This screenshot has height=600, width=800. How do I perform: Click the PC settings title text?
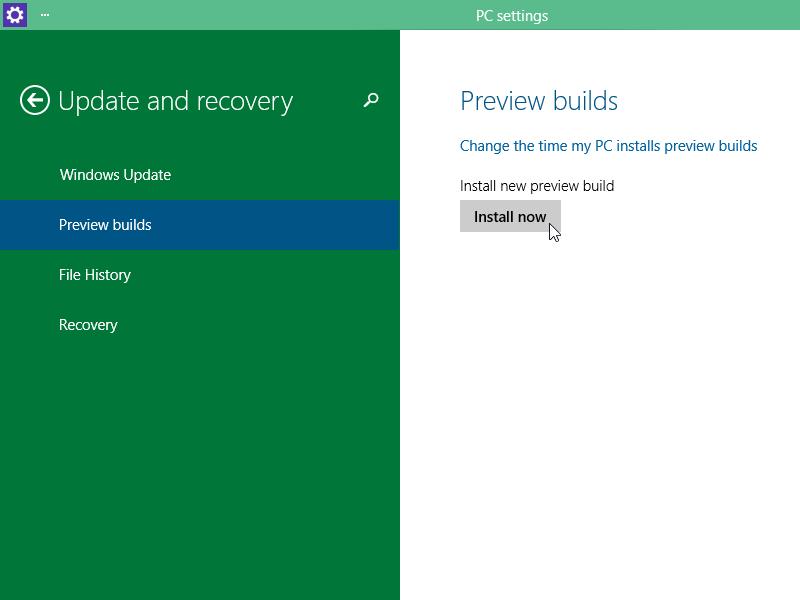[512, 16]
